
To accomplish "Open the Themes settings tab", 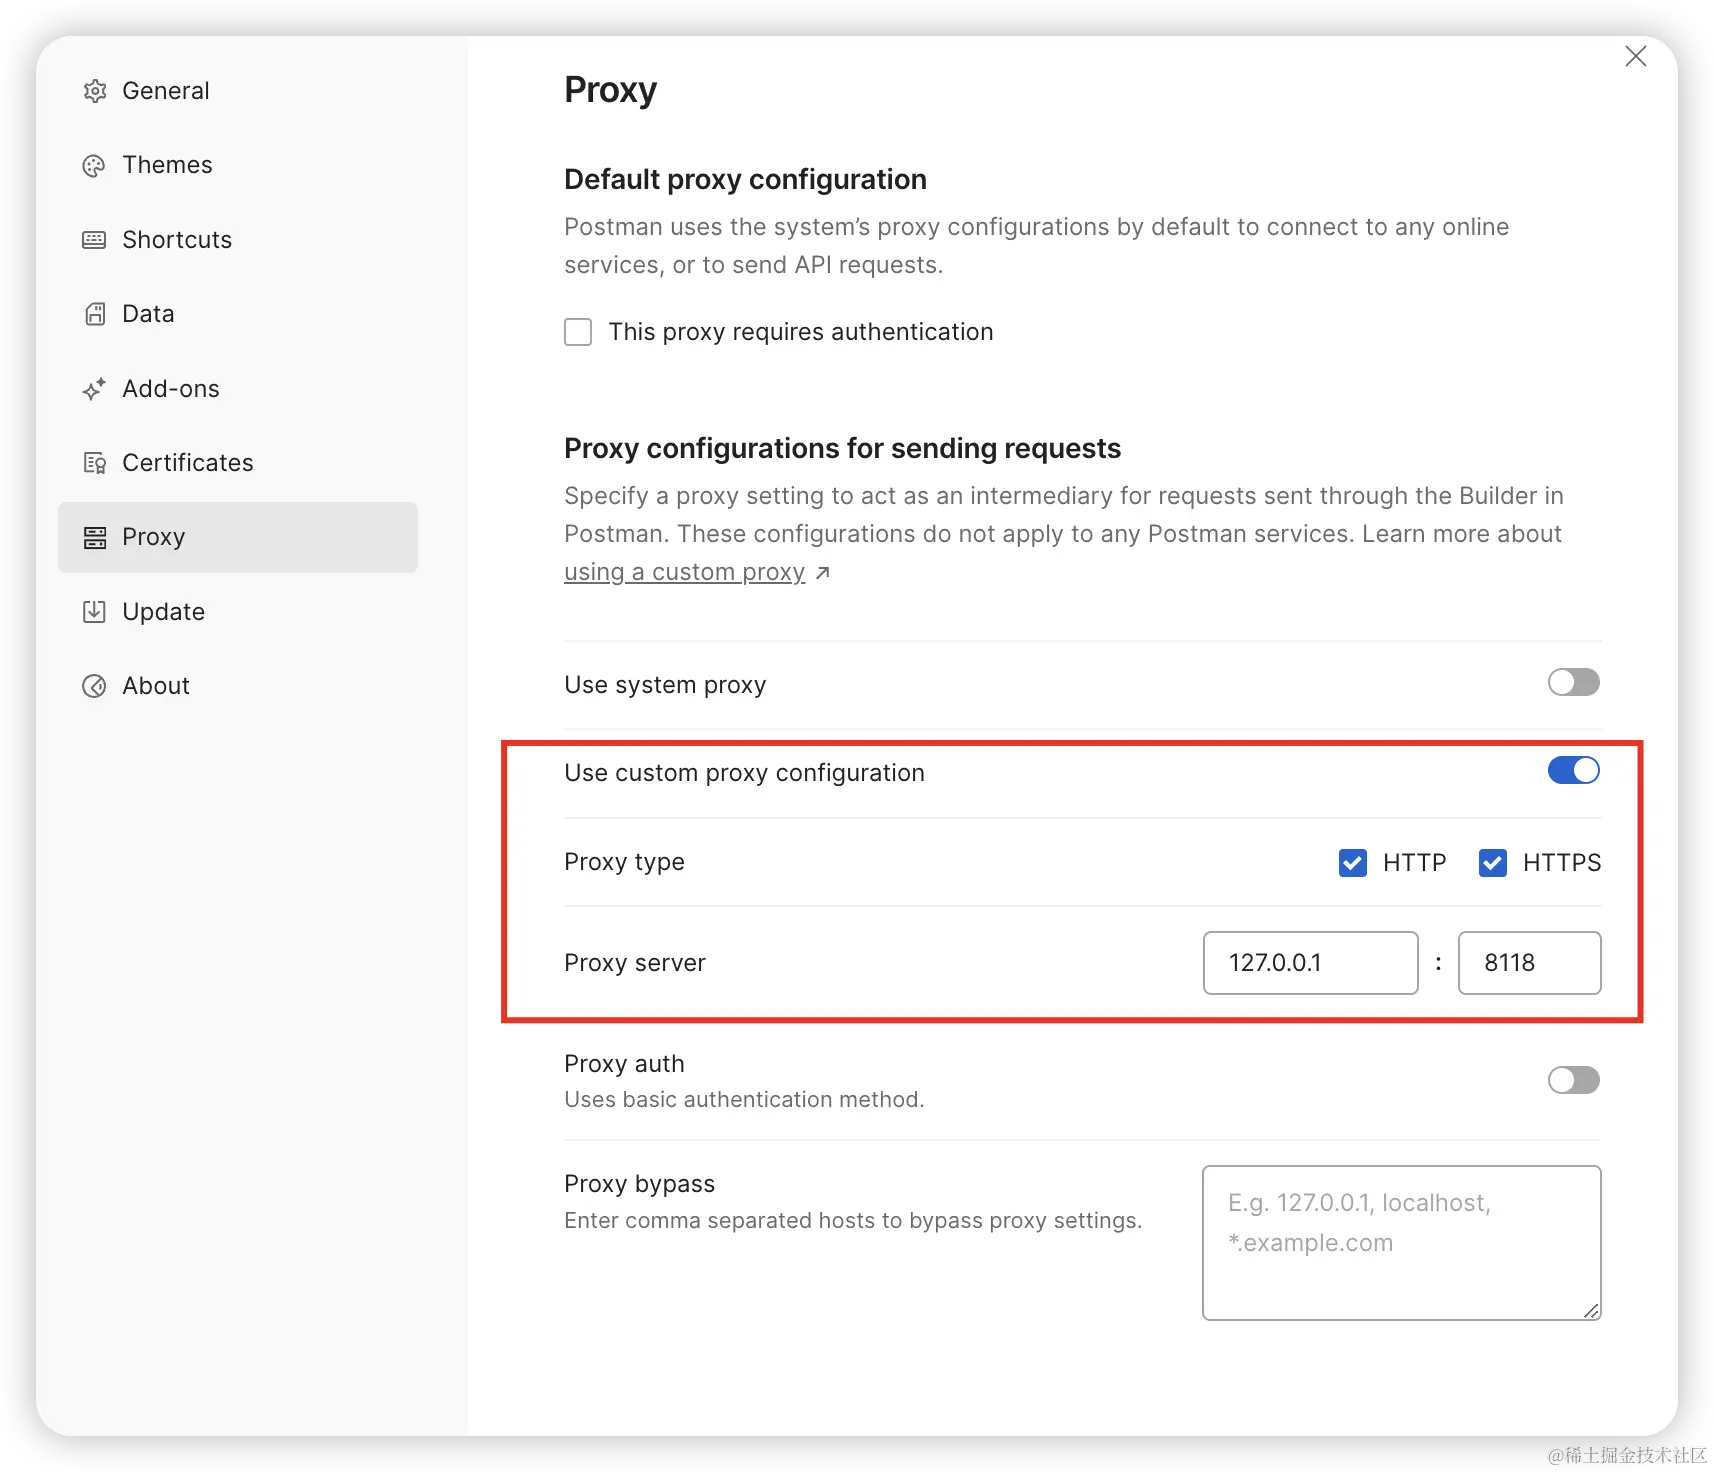I will (x=238, y=165).
